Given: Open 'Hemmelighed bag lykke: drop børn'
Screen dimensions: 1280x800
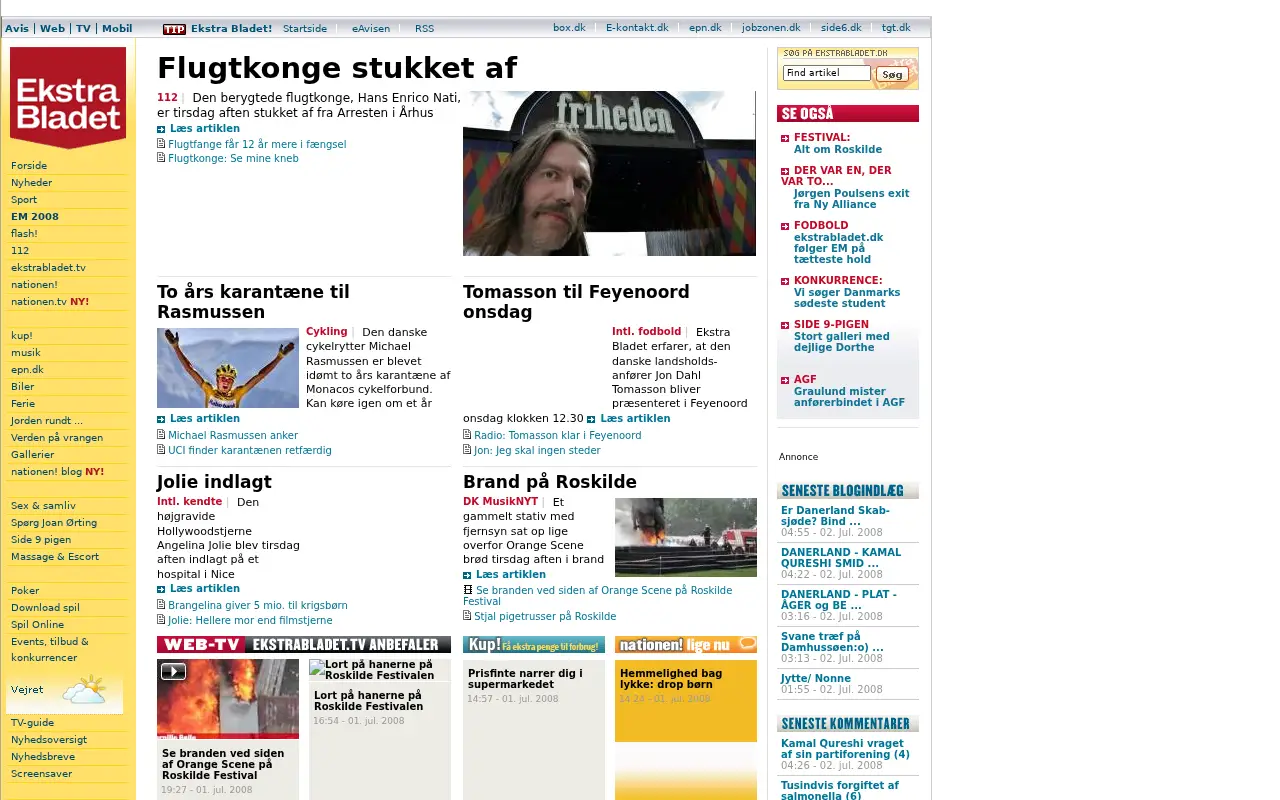Looking at the screenshot, I should coord(671,679).
